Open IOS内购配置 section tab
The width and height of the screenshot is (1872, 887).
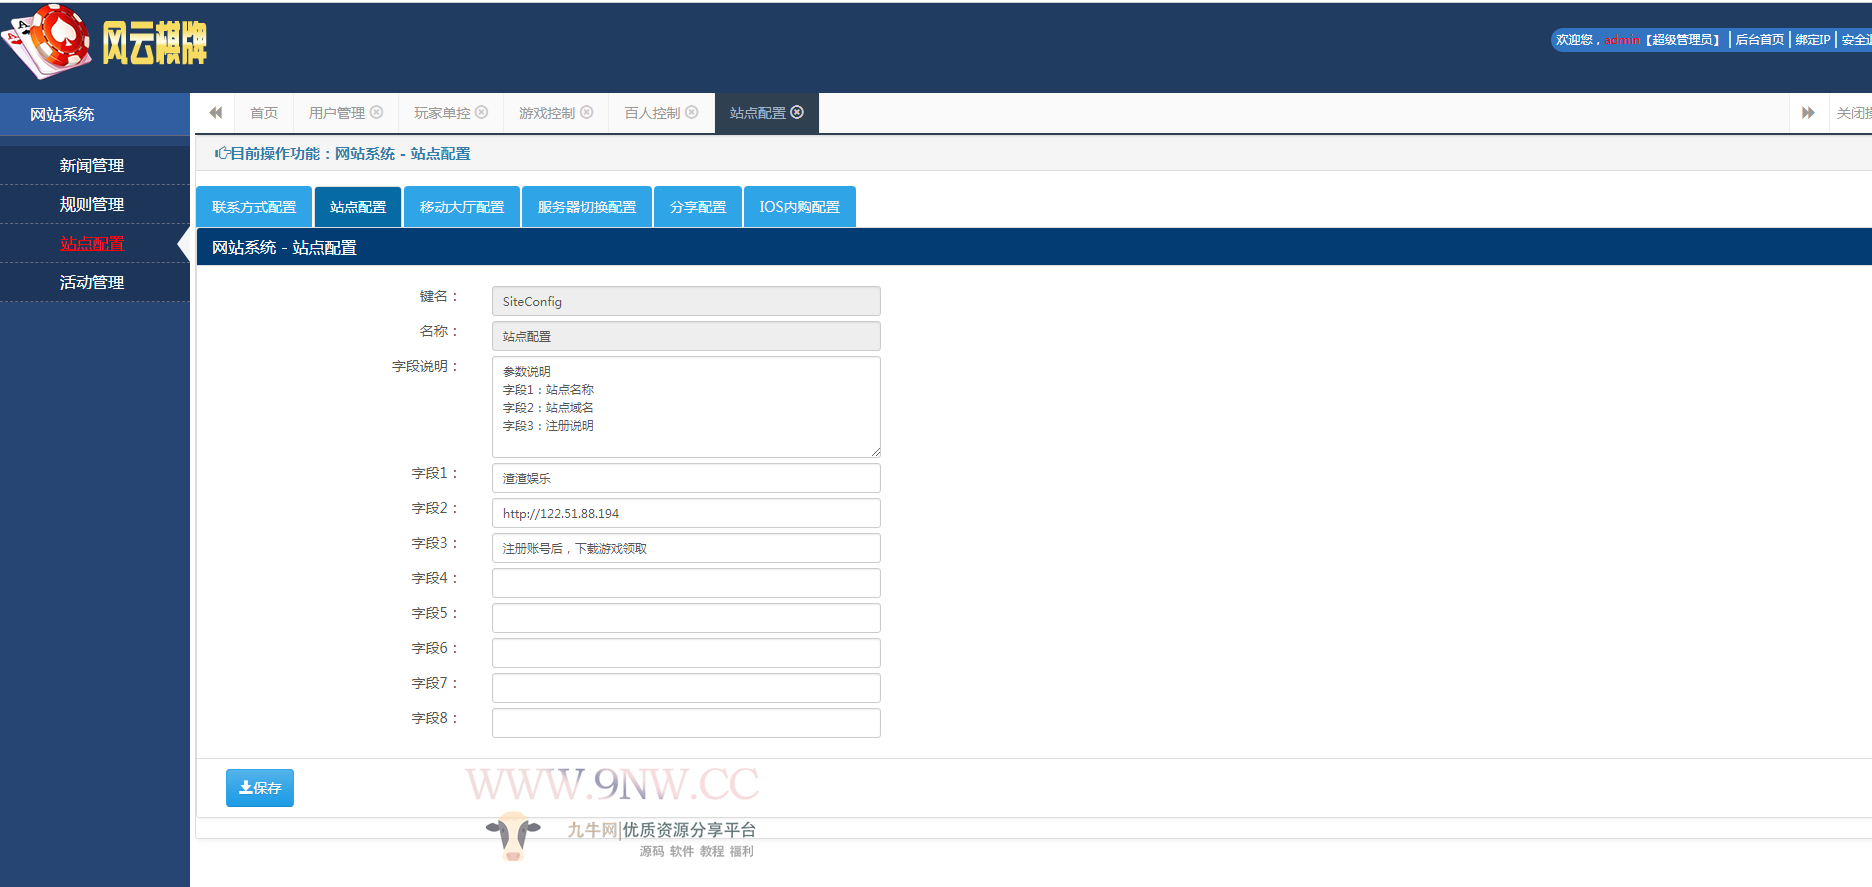coord(800,207)
